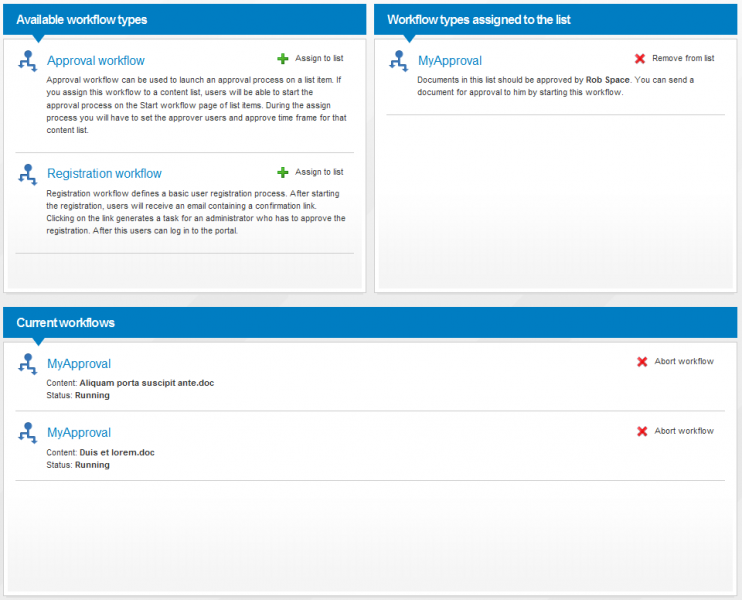Image resolution: width=742 pixels, height=600 pixels.
Task: Click red X icon for Aliquam porta workflow
Action: (x=642, y=362)
